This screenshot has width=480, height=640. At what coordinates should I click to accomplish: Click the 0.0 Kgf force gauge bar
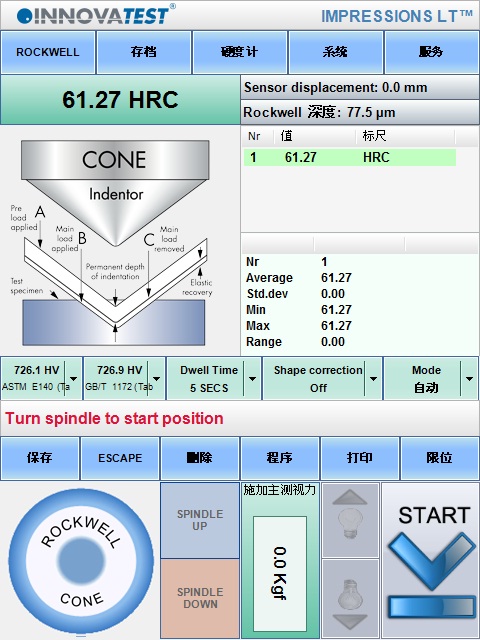[x=280, y=573]
